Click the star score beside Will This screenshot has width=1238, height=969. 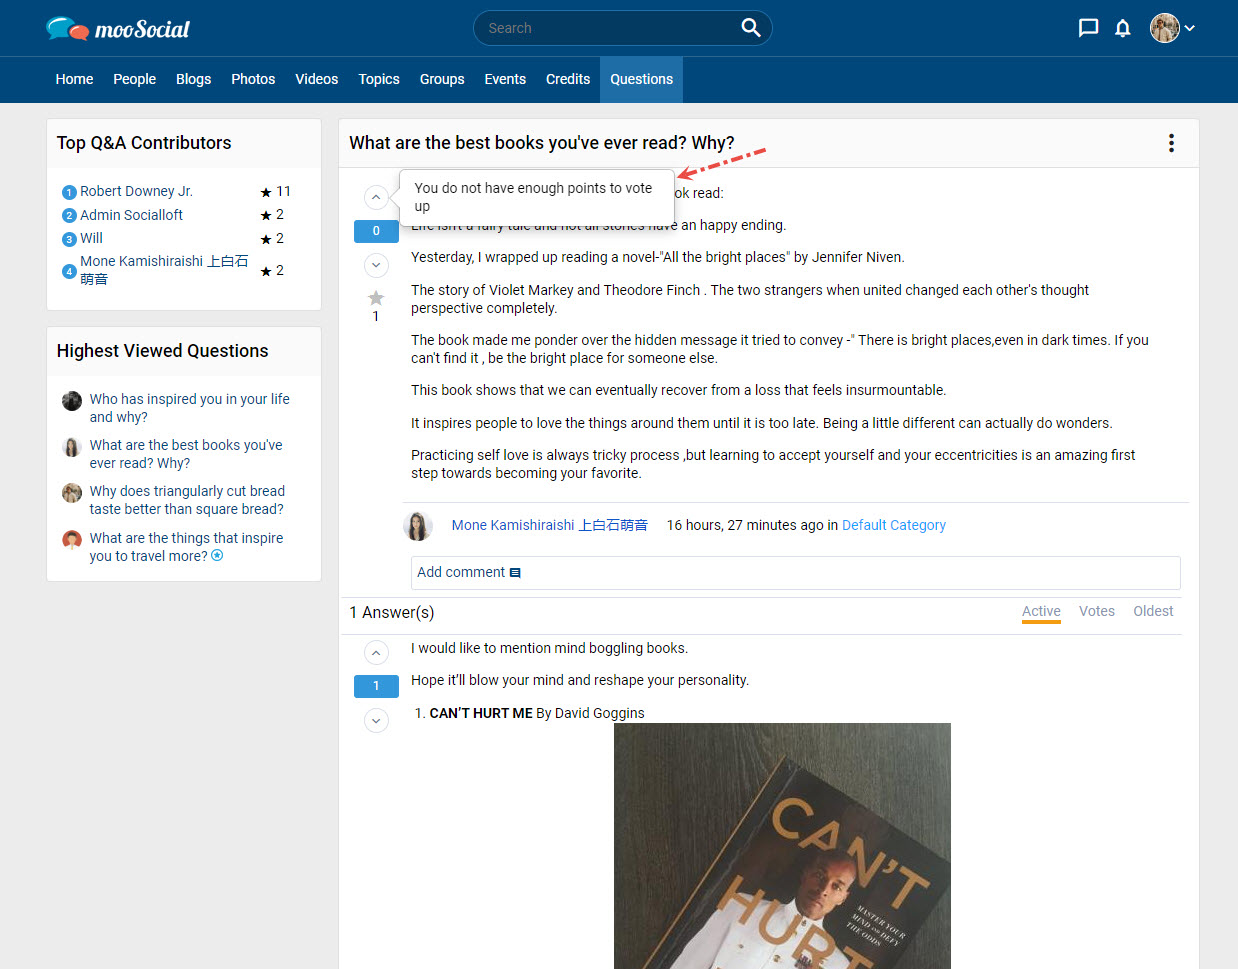pos(272,238)
